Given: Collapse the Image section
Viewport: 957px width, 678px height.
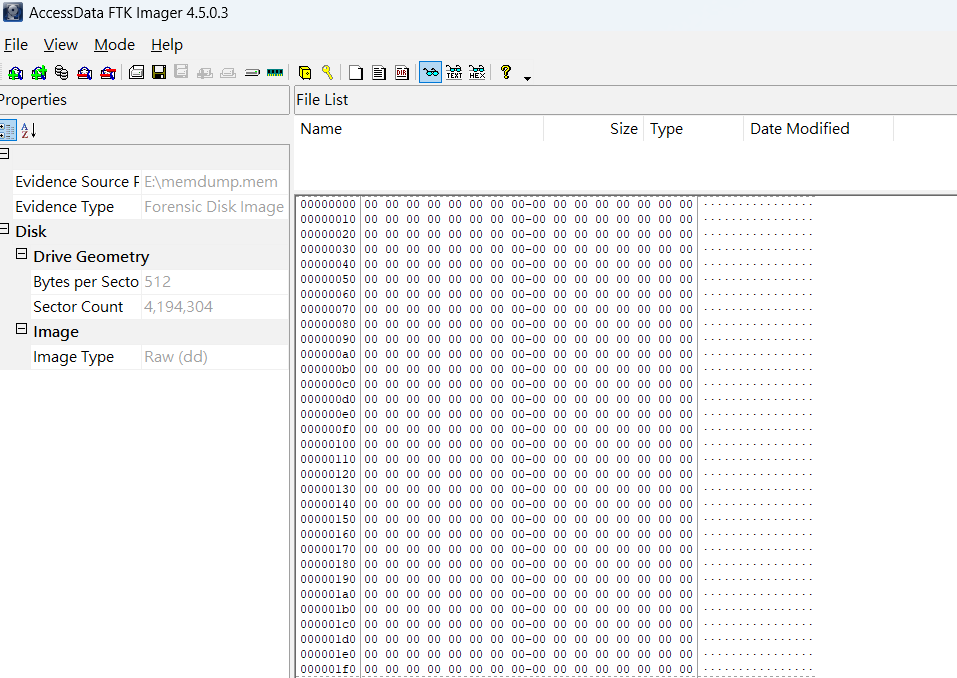Looking at the screenshot, I should pos(21,329).
